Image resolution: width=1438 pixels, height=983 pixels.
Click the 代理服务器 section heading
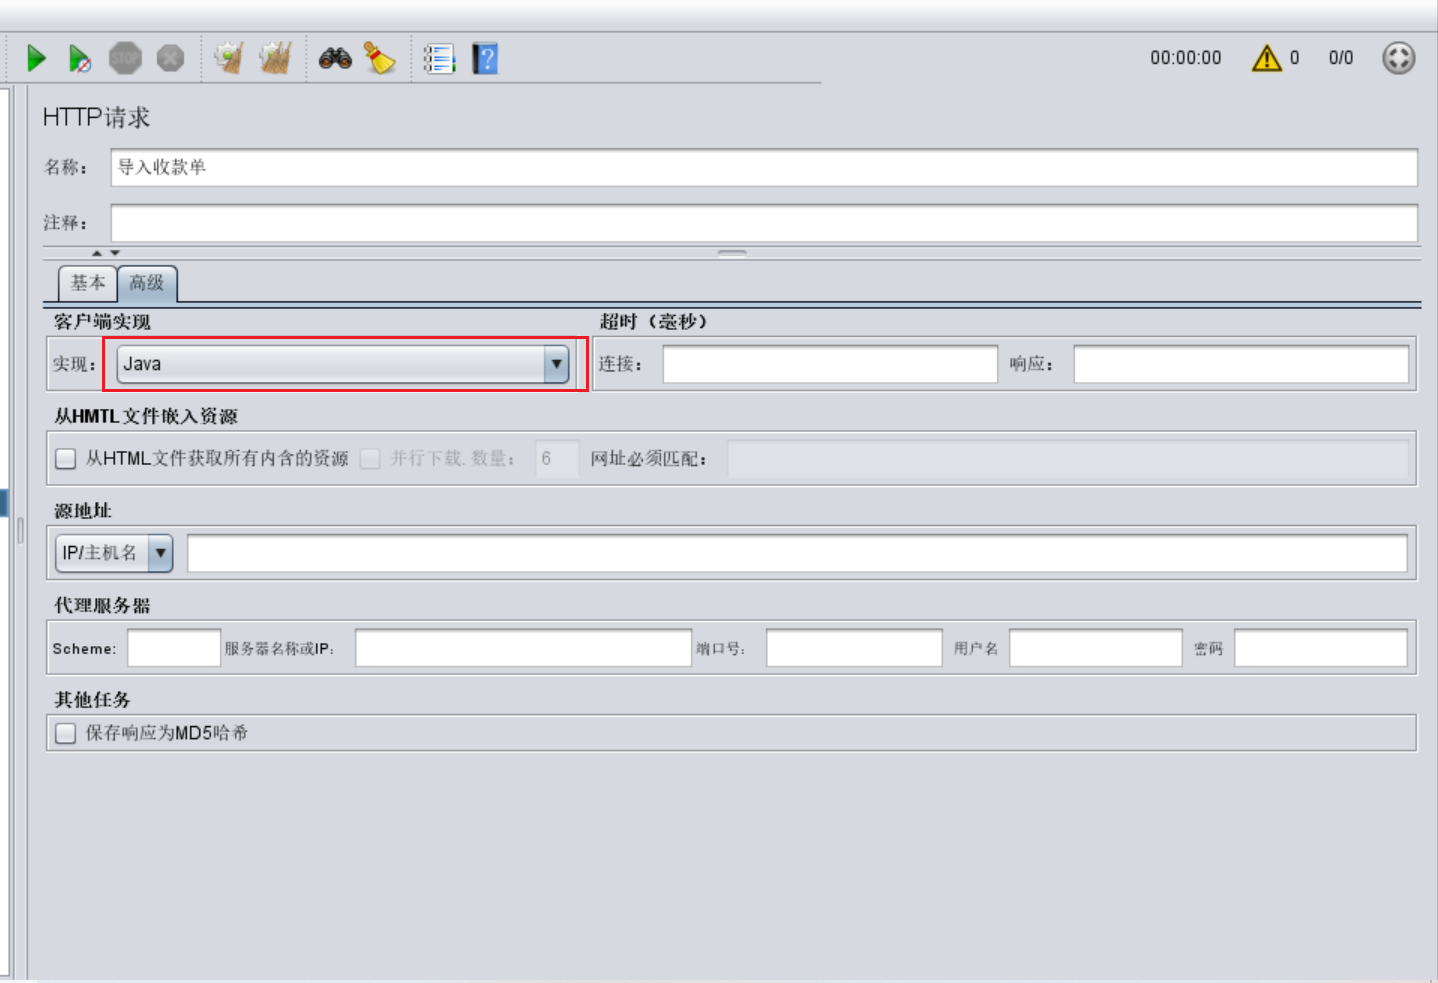[102, 606]
